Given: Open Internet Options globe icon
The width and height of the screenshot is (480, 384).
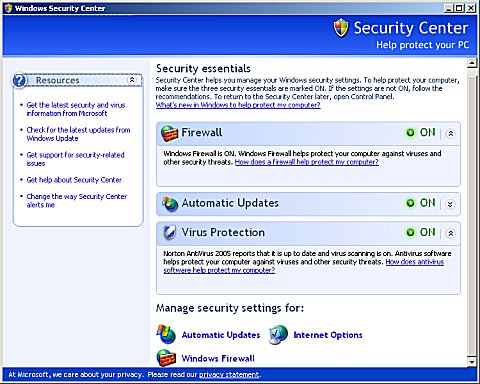Looking at the screenshot, I should [278, 335].
